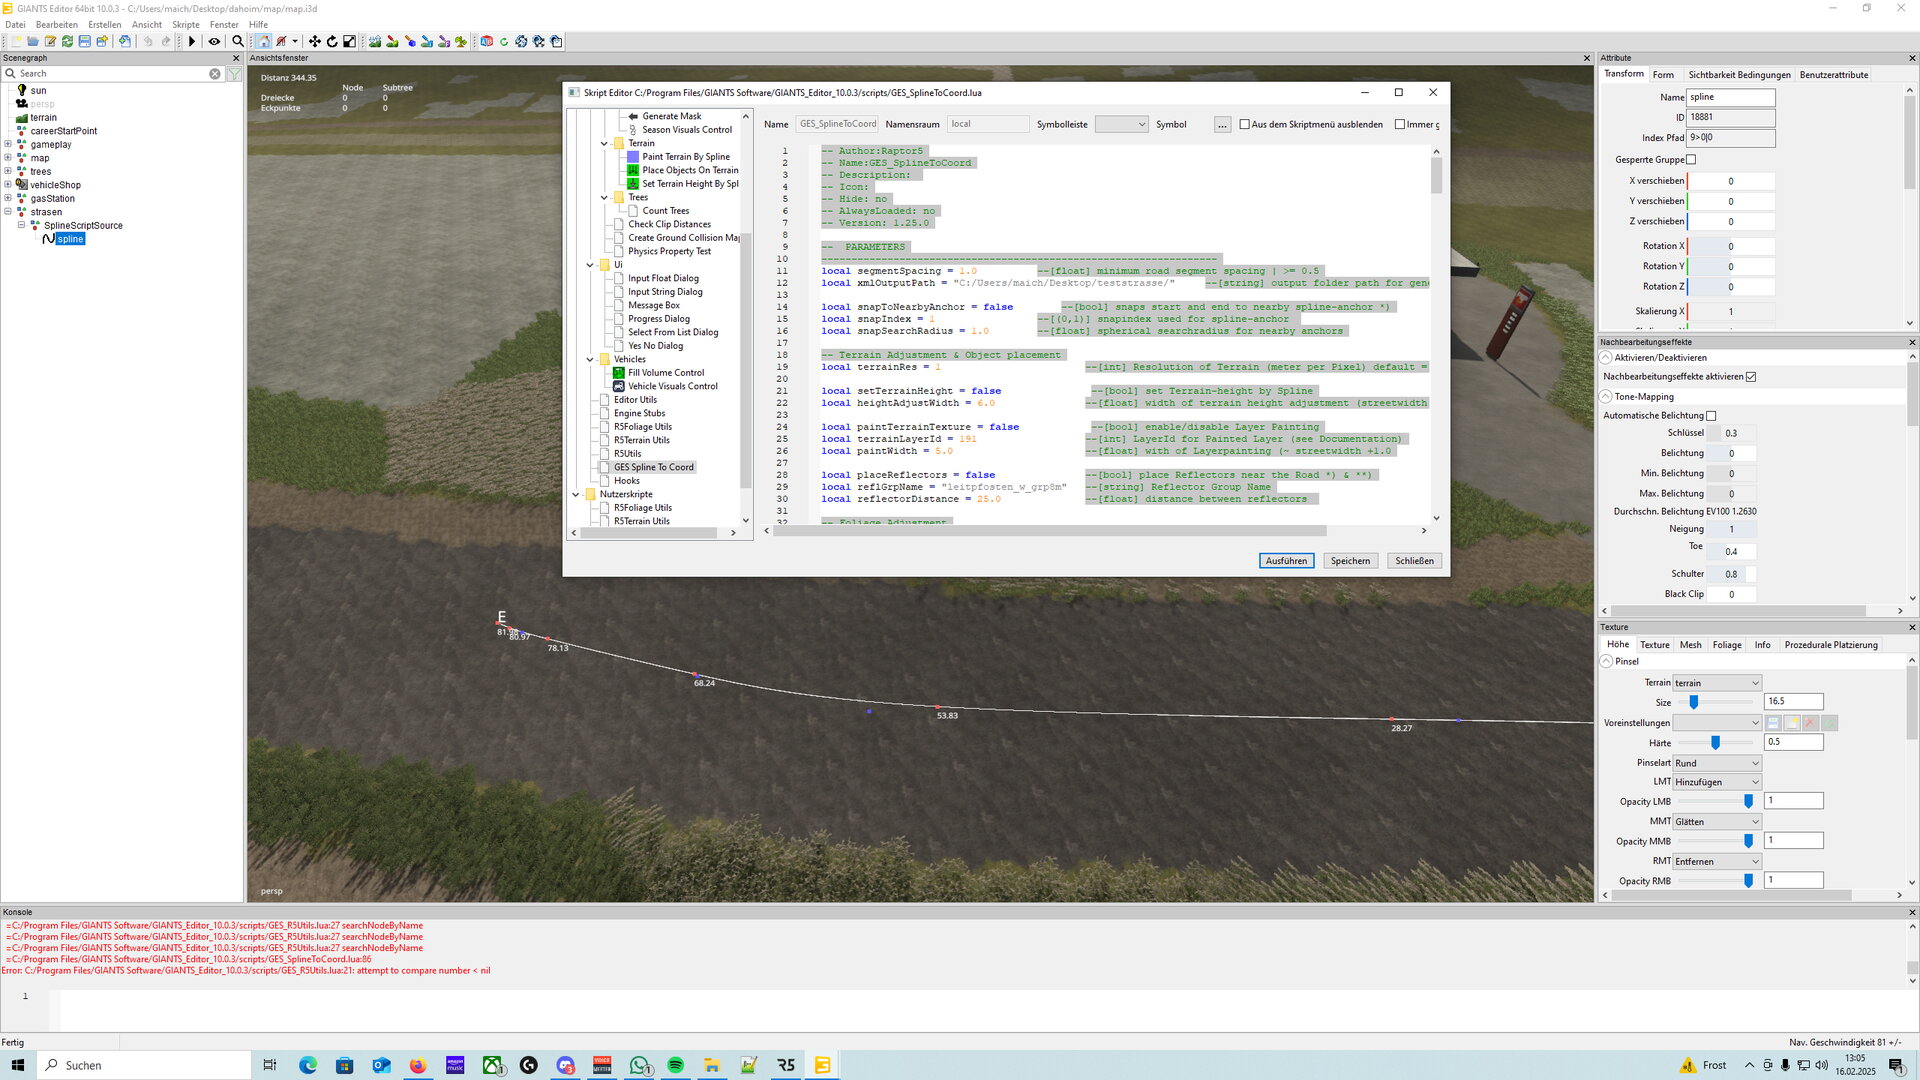The image size is (1920, 1080).
Task: Click the open folder toolbar icon
Action: (33, 41)
